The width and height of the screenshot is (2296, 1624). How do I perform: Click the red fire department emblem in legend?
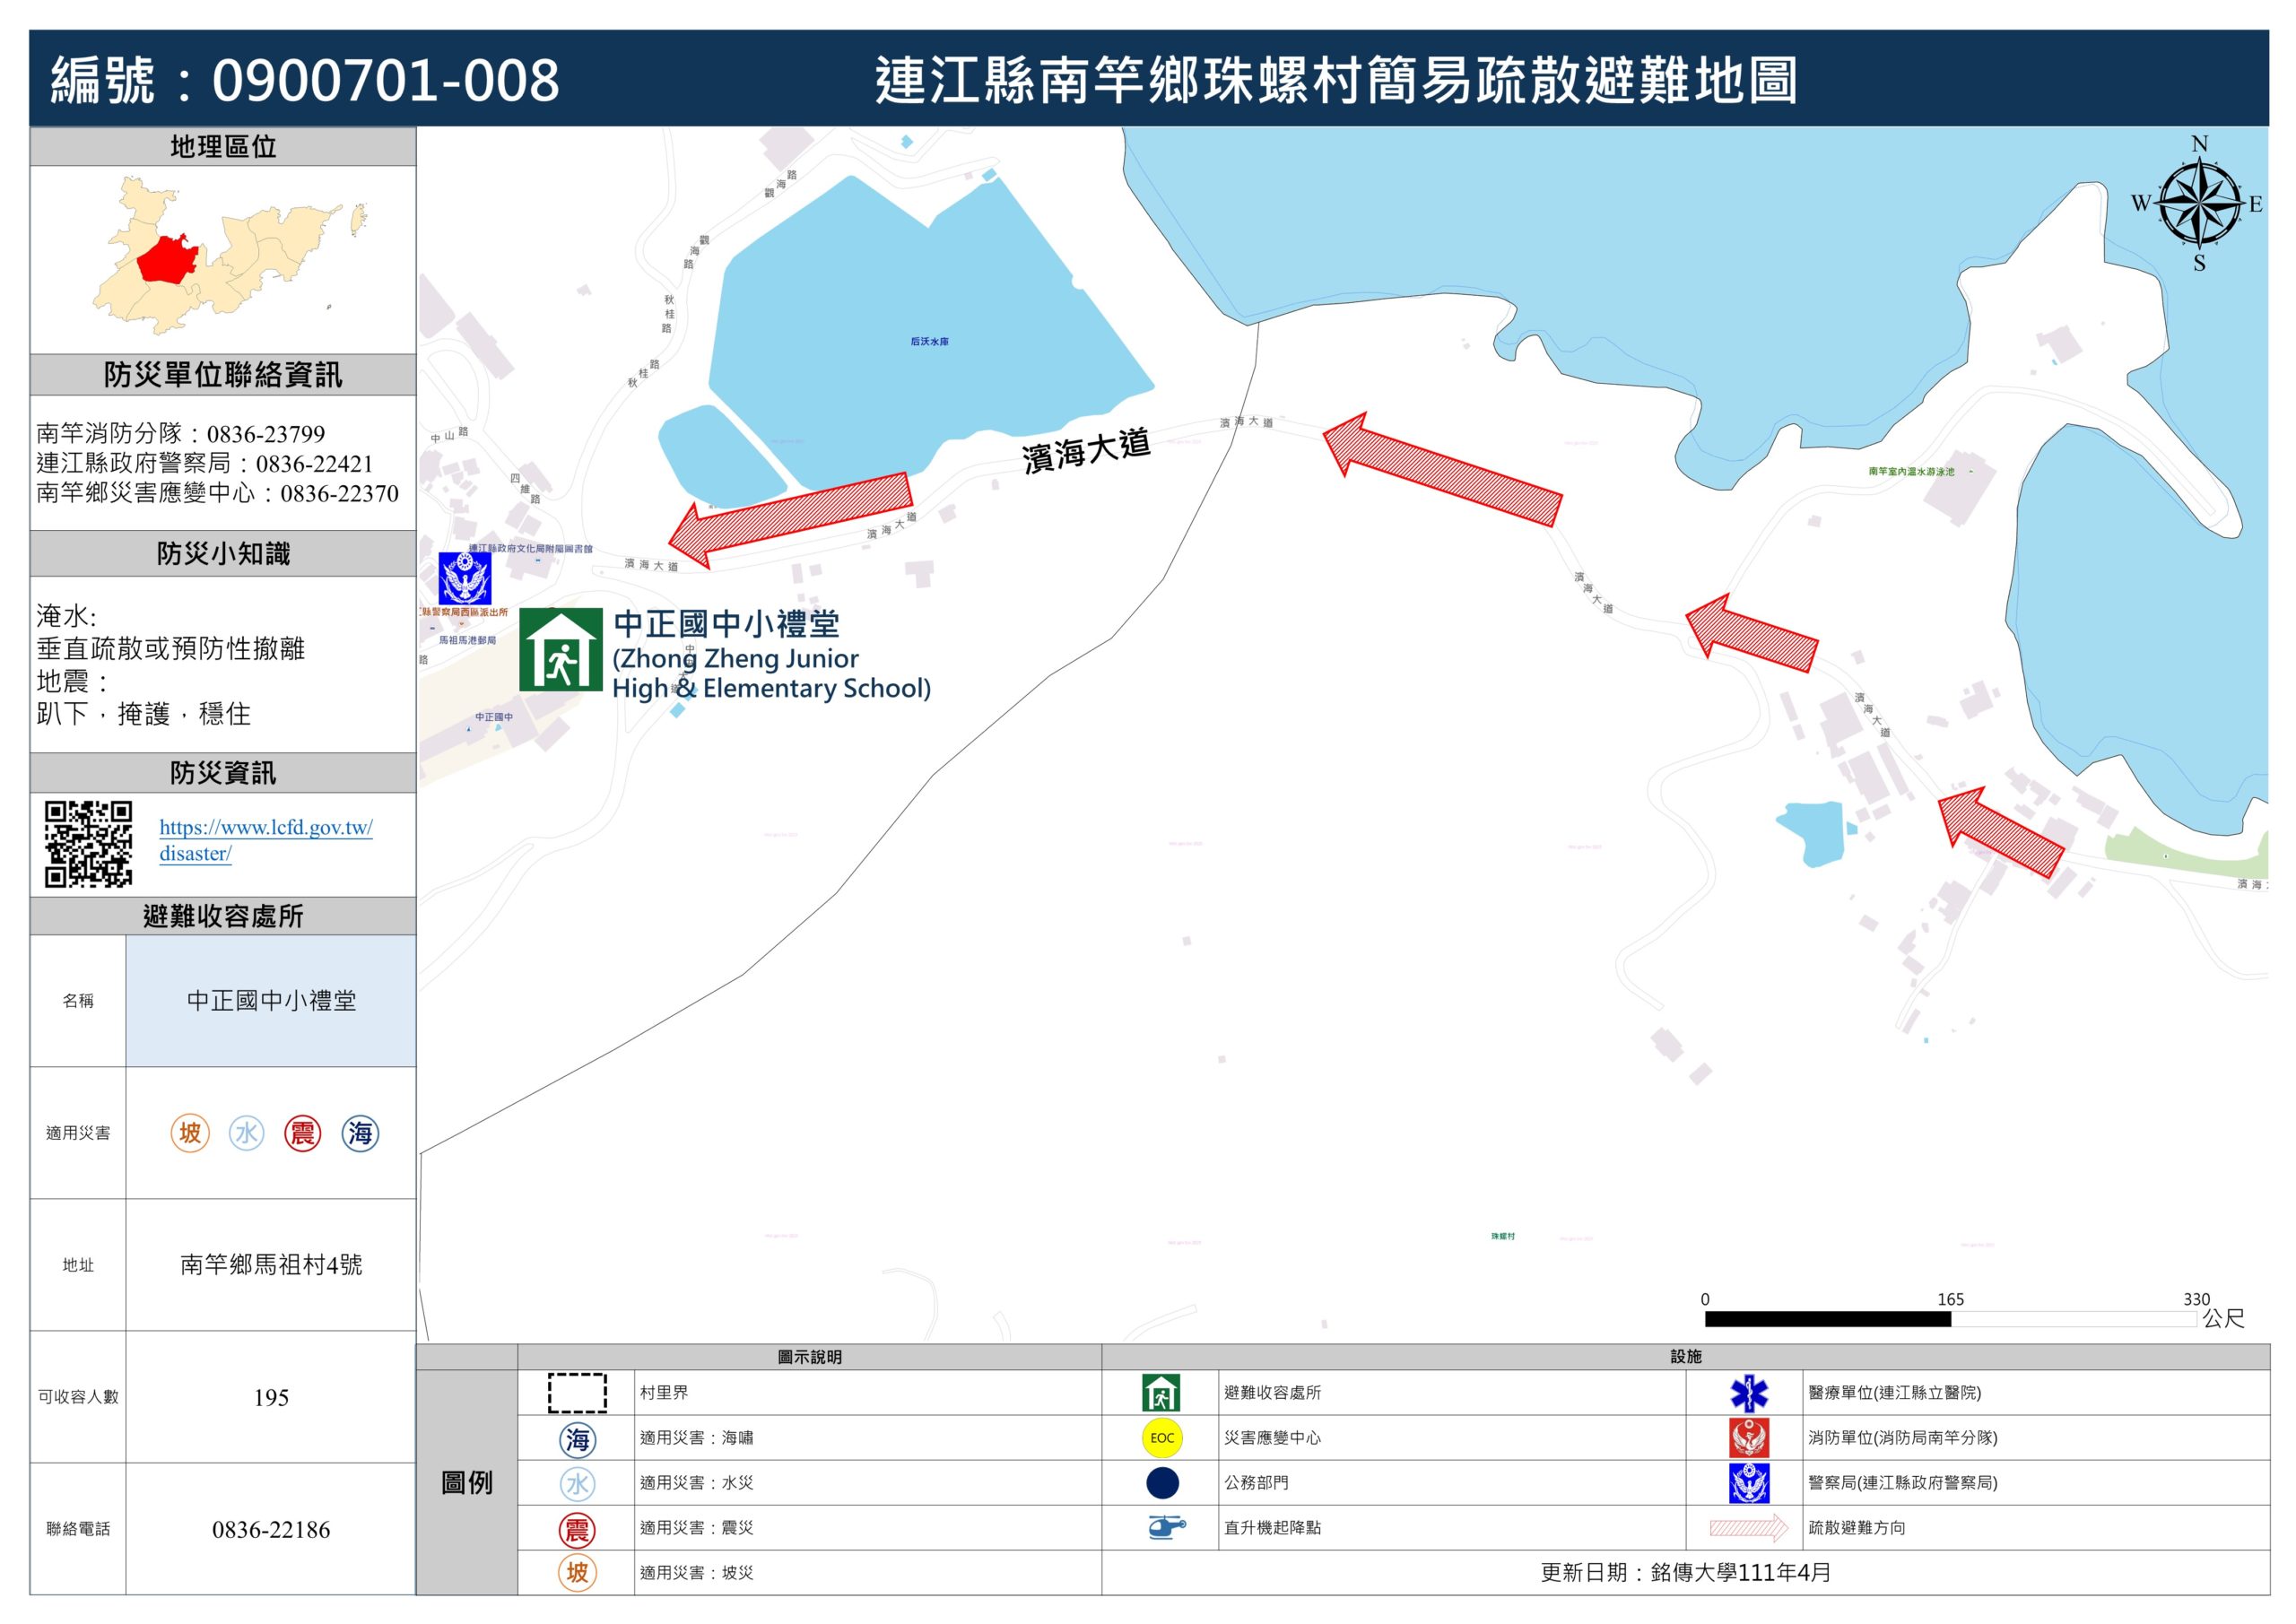[x=1749, y=1438]
